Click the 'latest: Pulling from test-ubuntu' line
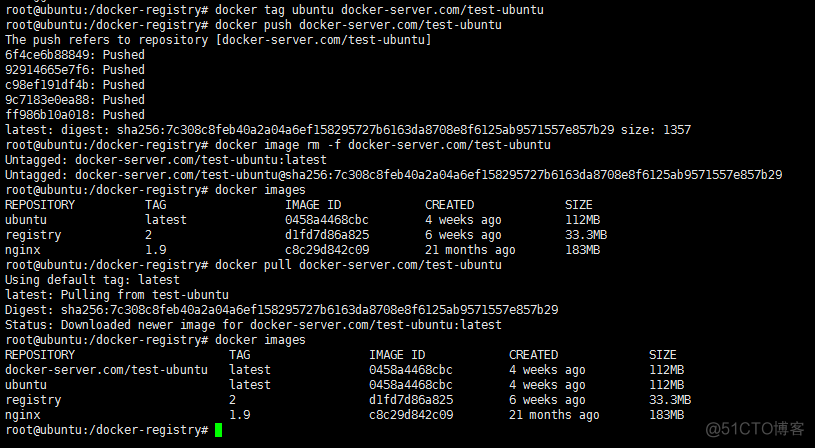This screenshot has width=815, height=448. coord(117,294)
